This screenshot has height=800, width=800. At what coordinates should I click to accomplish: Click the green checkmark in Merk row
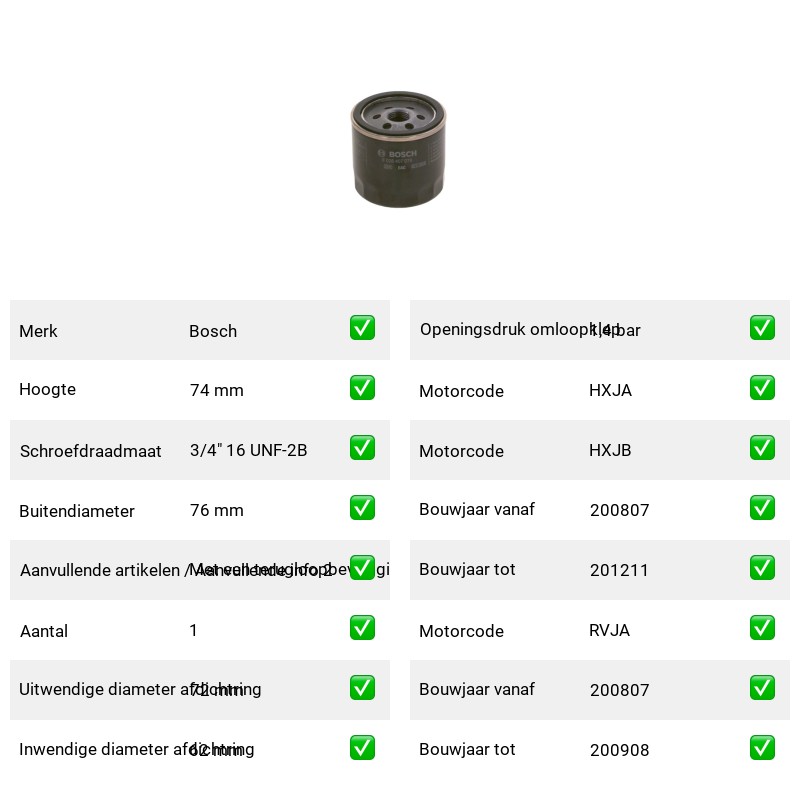[362, 328]
